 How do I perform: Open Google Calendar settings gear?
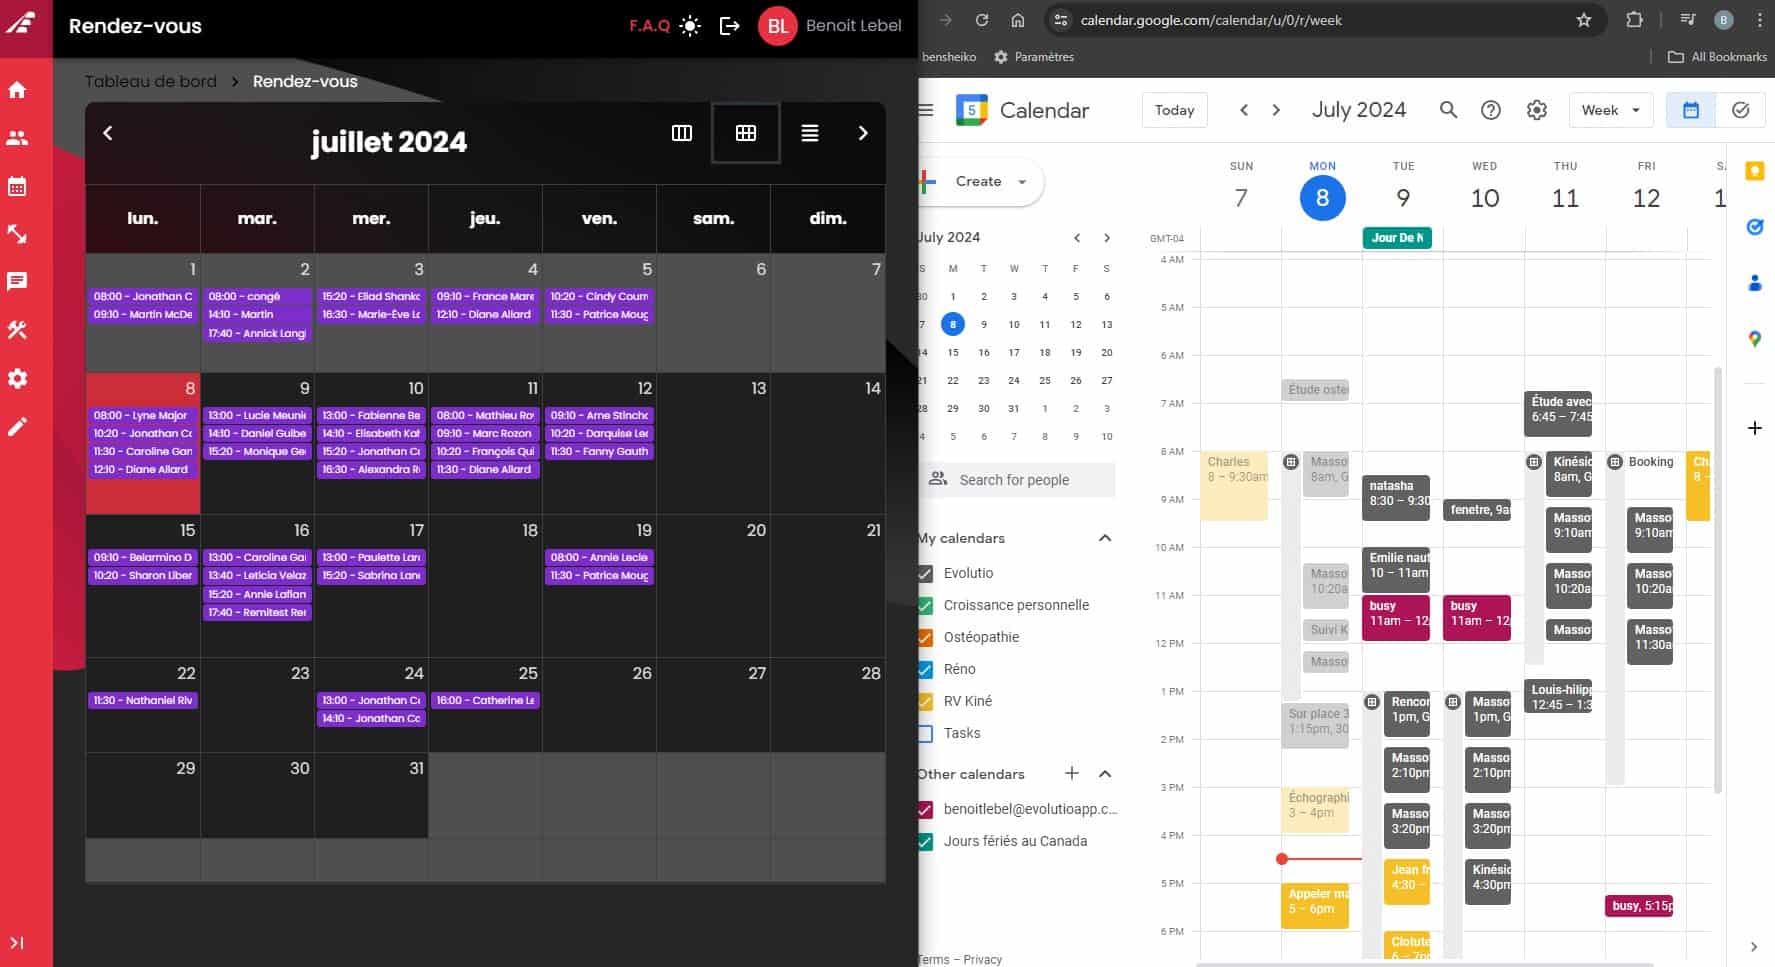(1537, 110)
